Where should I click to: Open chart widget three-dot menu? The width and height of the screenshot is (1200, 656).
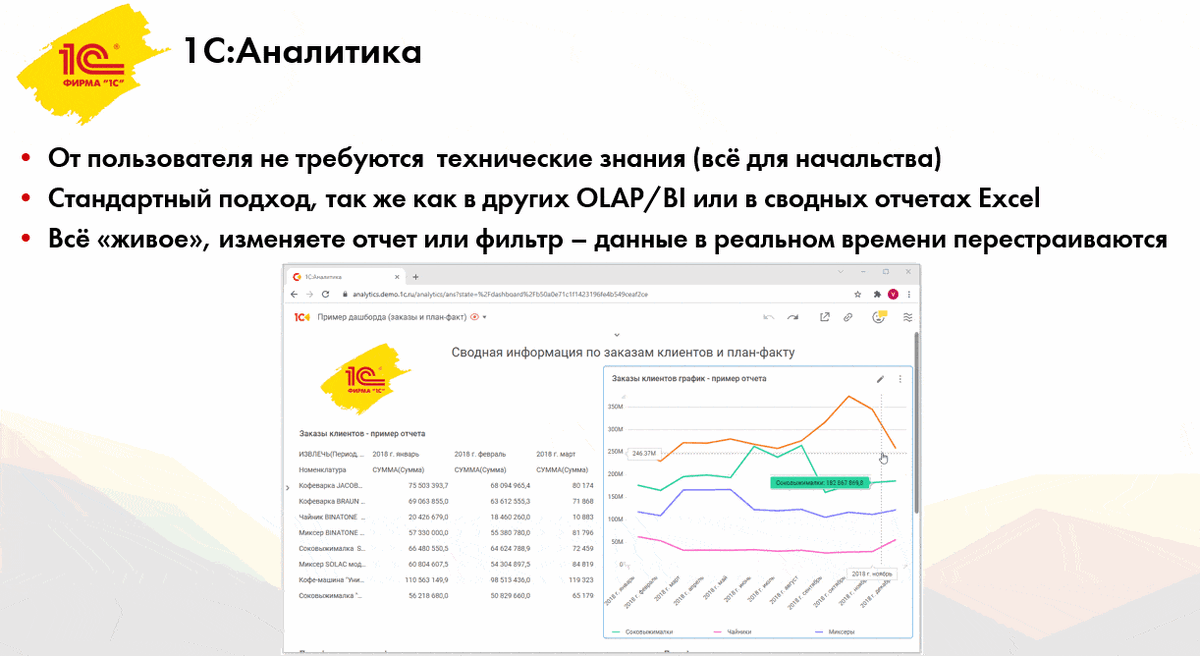(900, 379)
